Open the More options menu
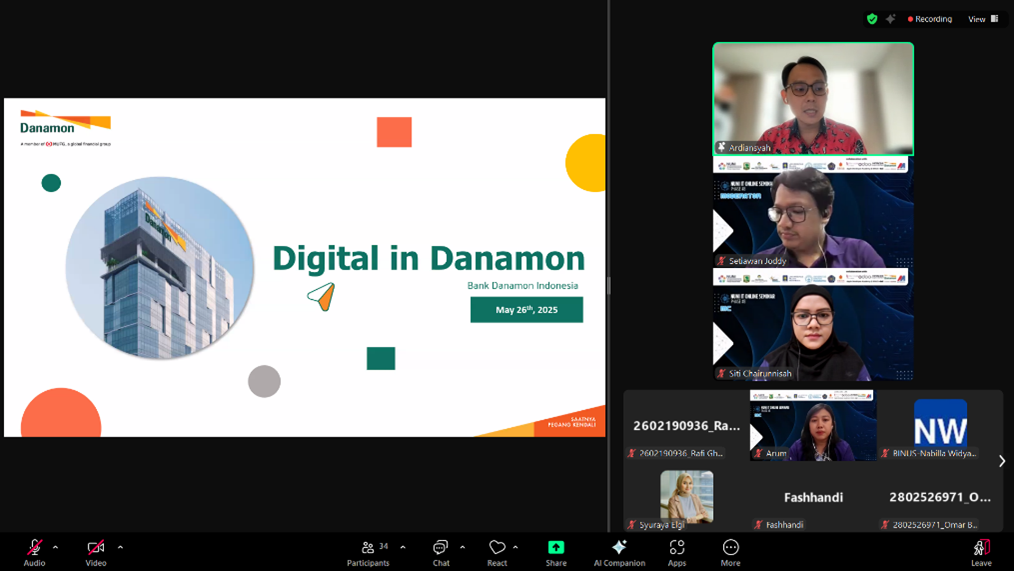The height and width of the screenshot is (571, 1014). coord(731,553)
